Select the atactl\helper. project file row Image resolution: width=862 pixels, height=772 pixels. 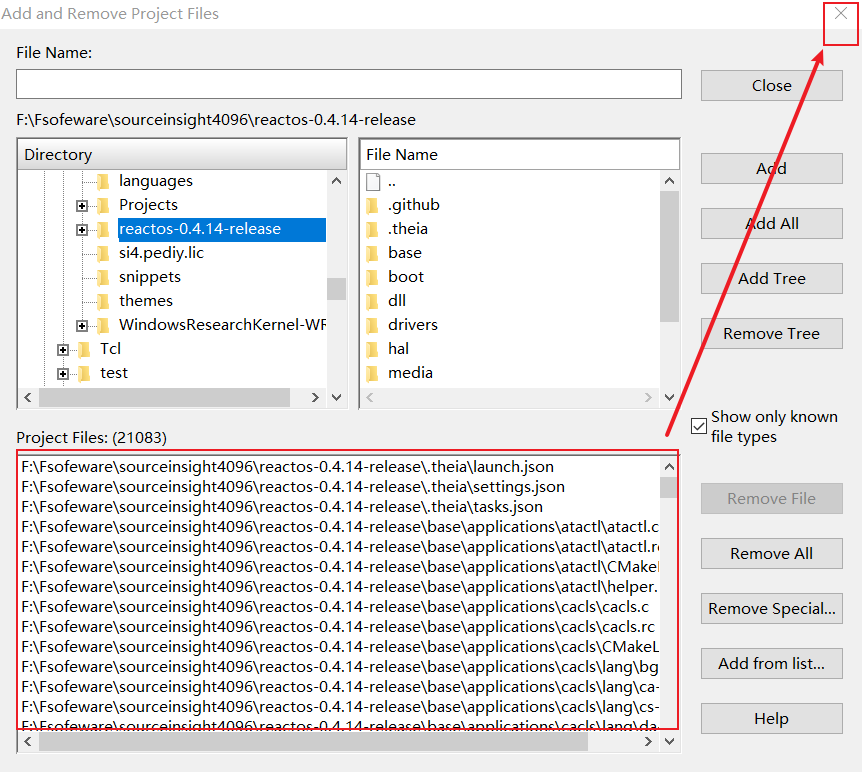point(340,587)
